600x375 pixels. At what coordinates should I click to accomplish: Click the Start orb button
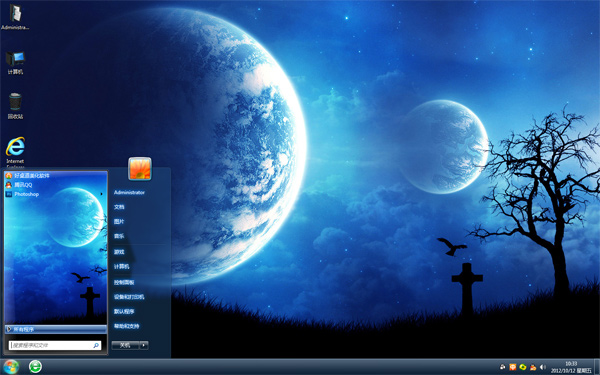[x=11, y=367]
